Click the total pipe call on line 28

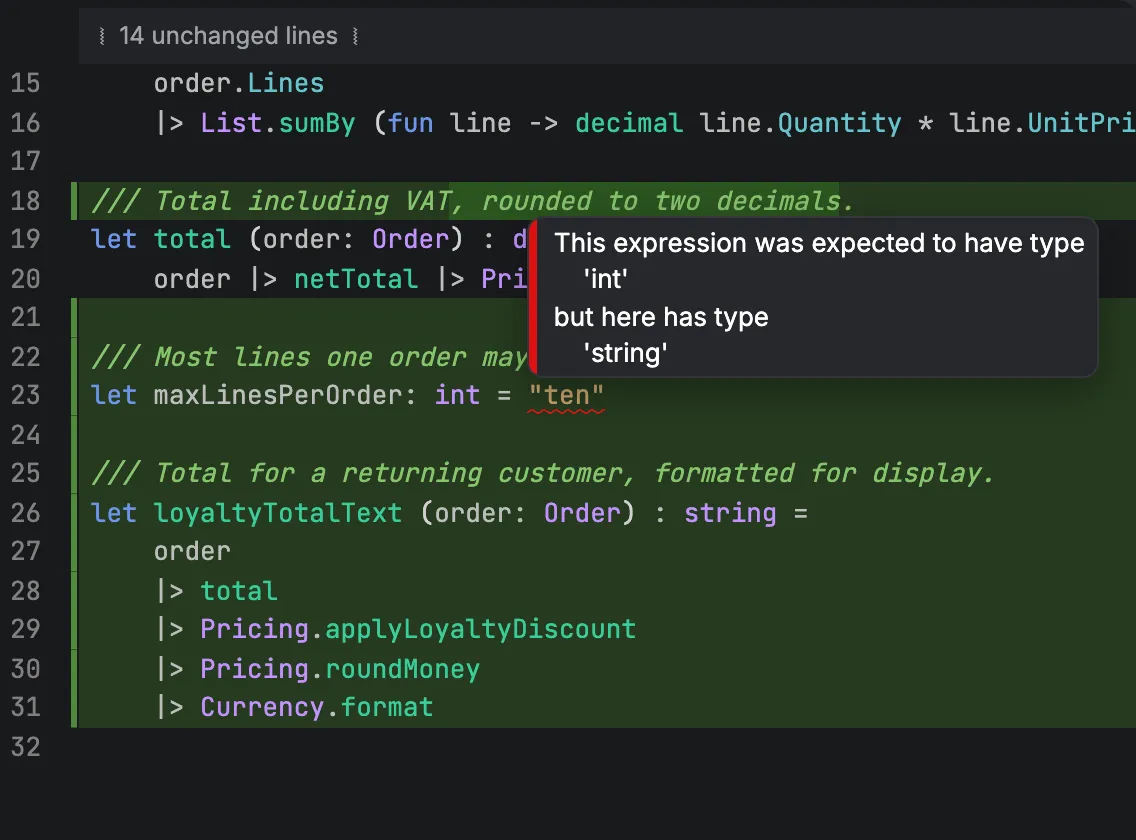[x=239, y=591]
